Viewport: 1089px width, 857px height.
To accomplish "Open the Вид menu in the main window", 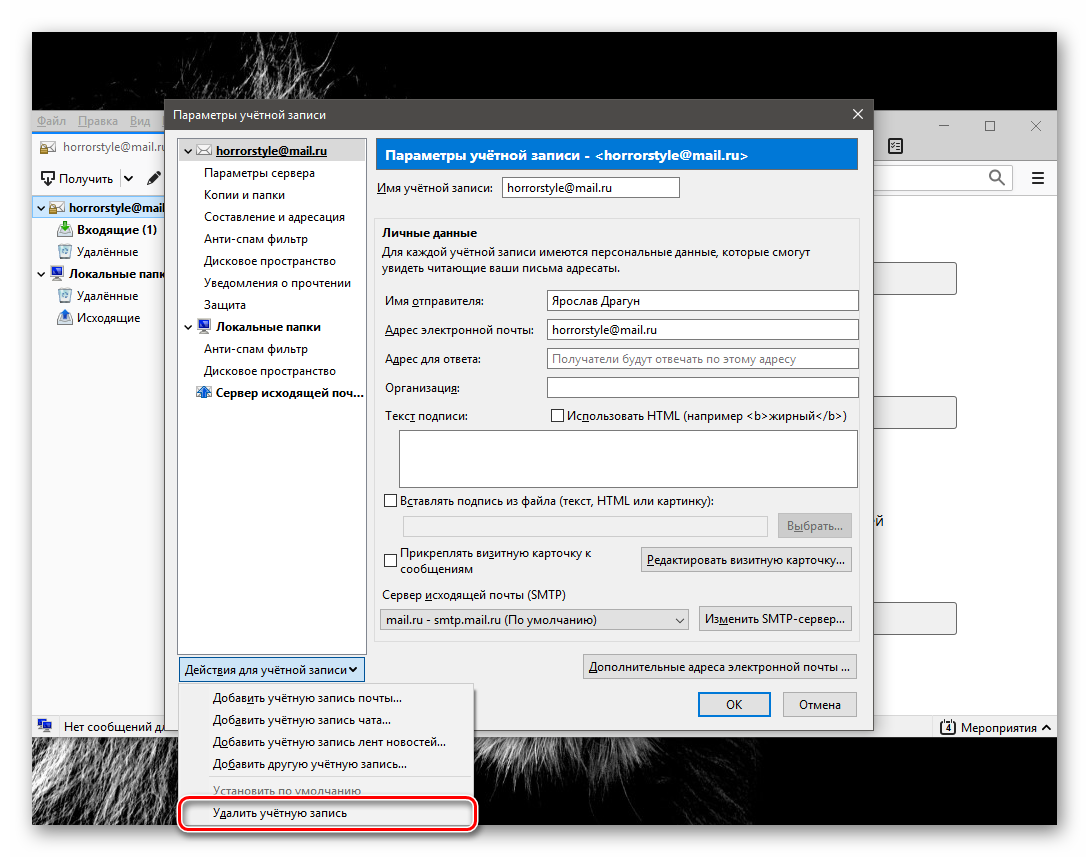I will click(140, 121).
